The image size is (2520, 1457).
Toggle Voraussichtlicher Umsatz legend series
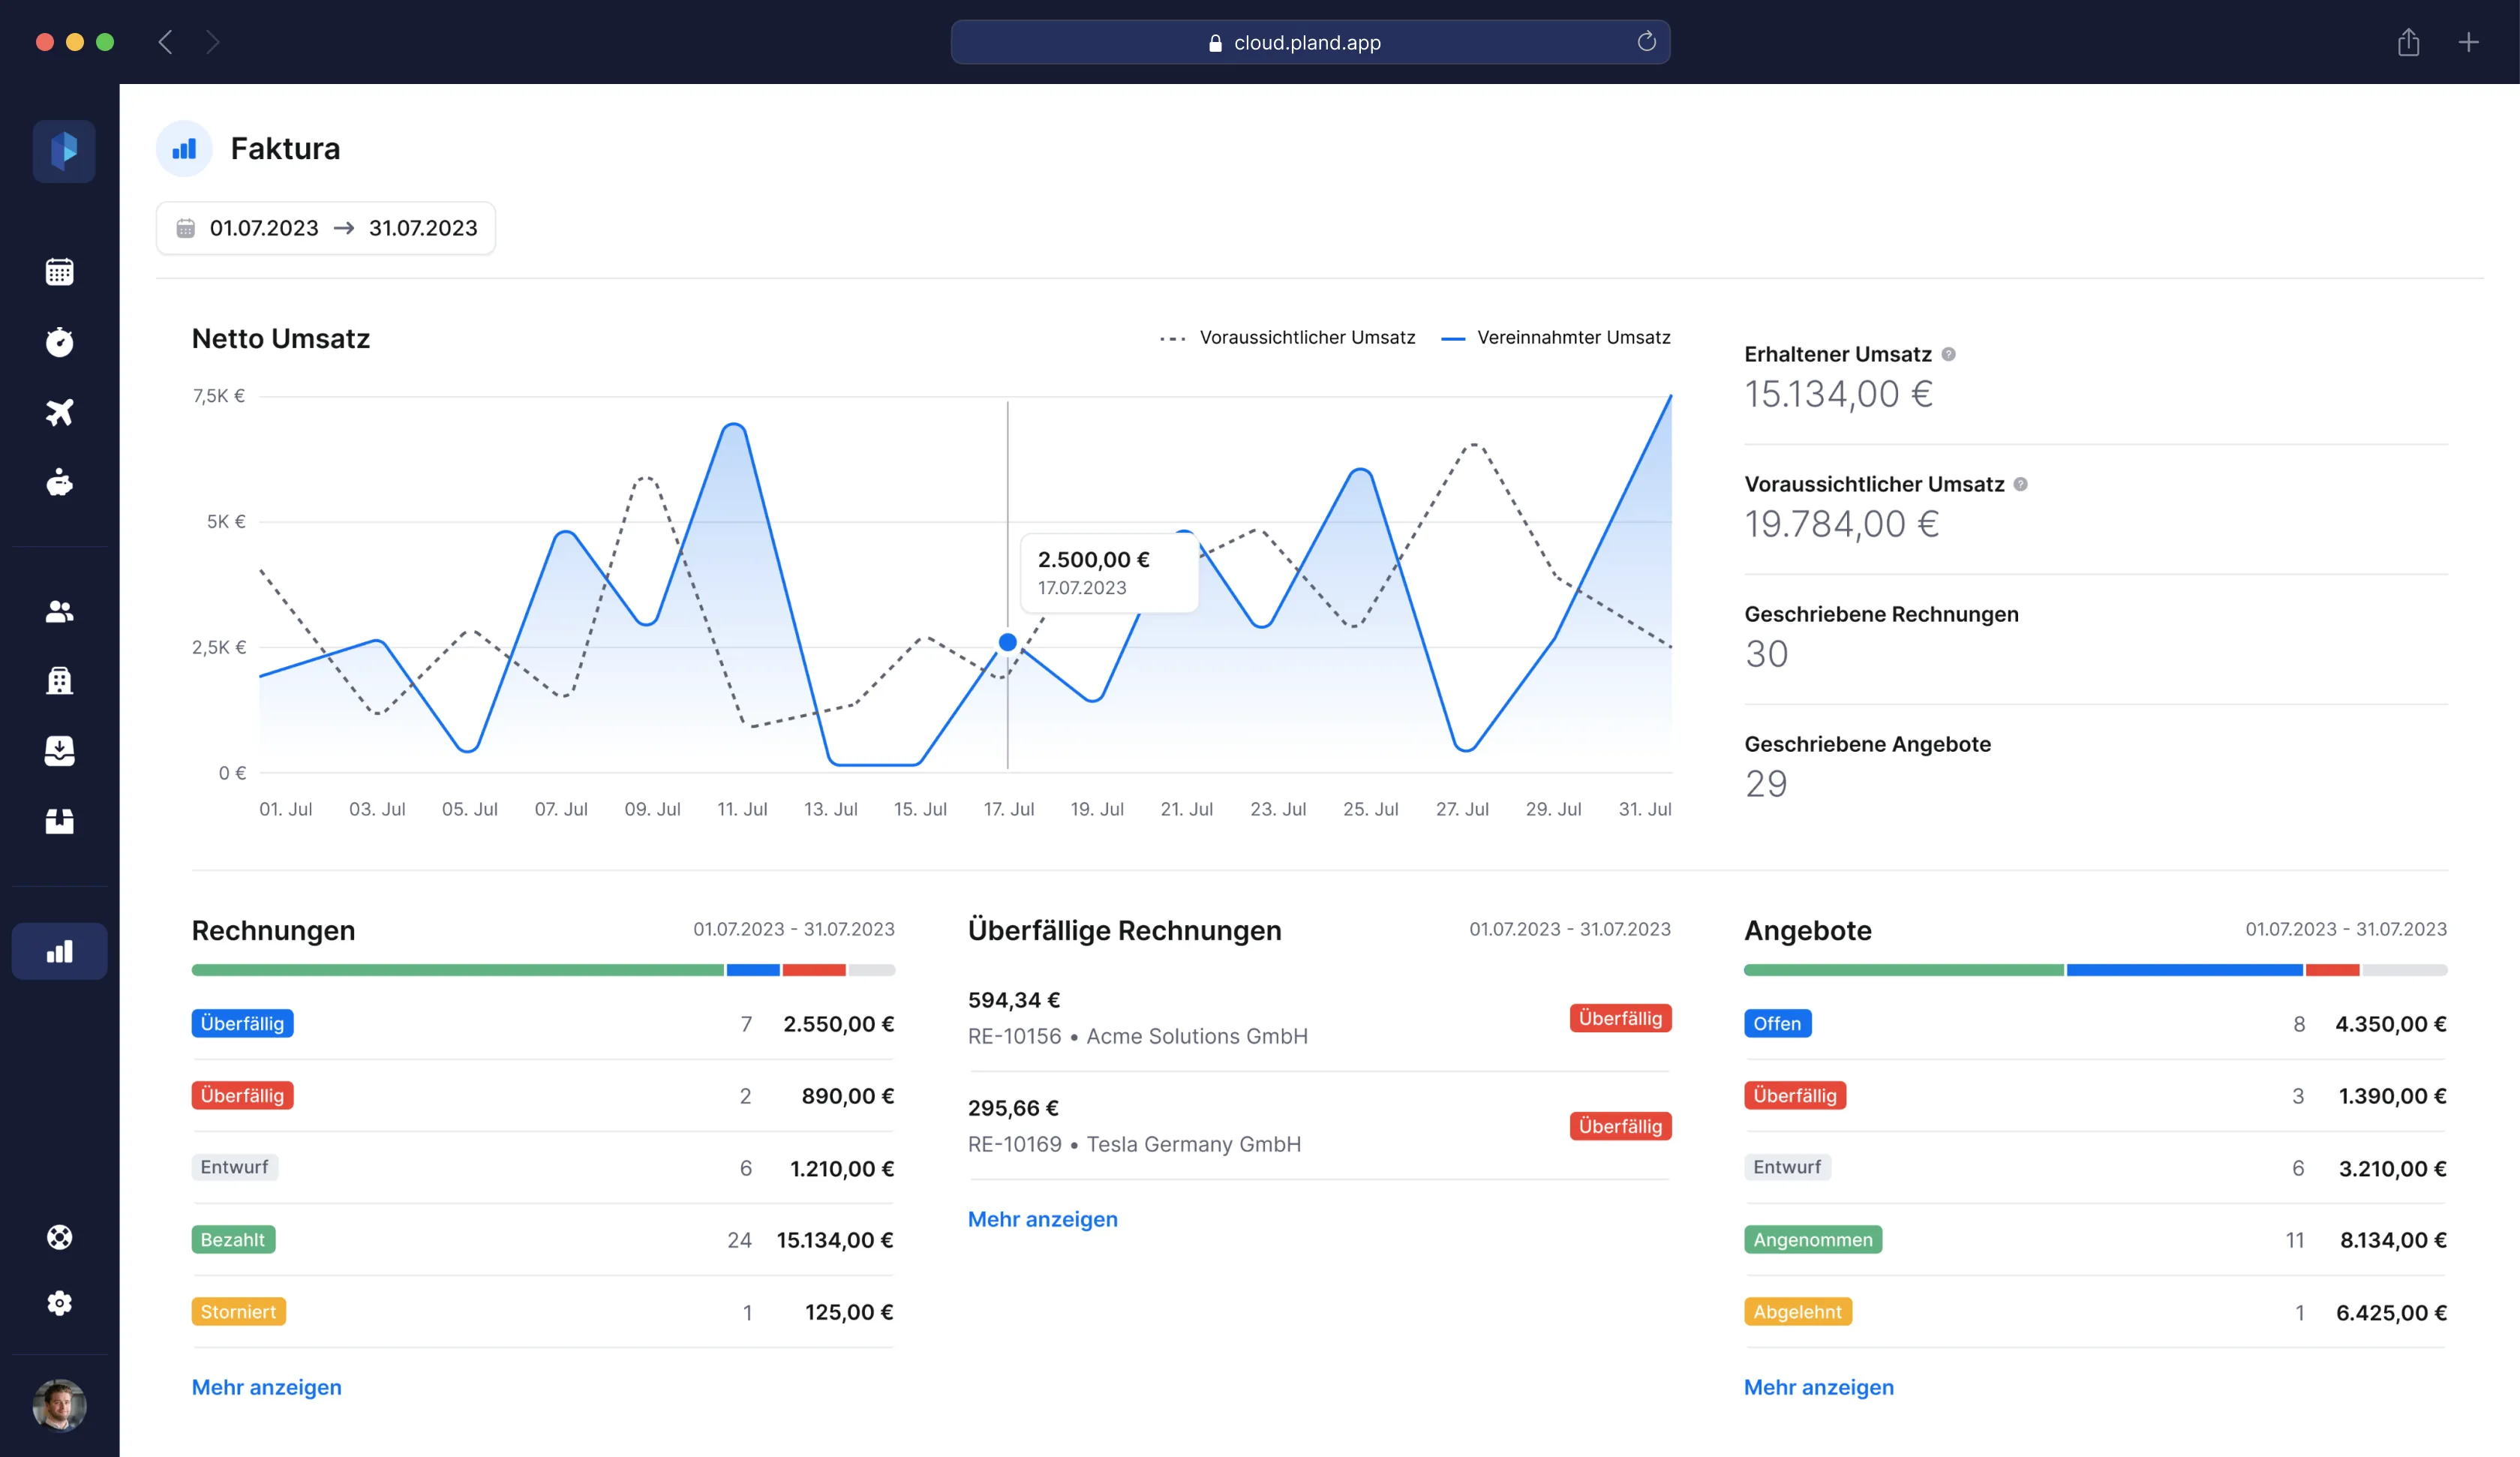[x=1288, y=338]
